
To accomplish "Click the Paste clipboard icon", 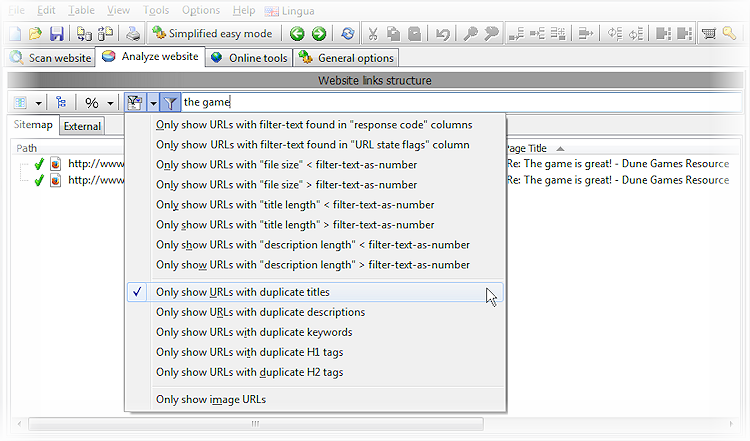I will 415,33.
